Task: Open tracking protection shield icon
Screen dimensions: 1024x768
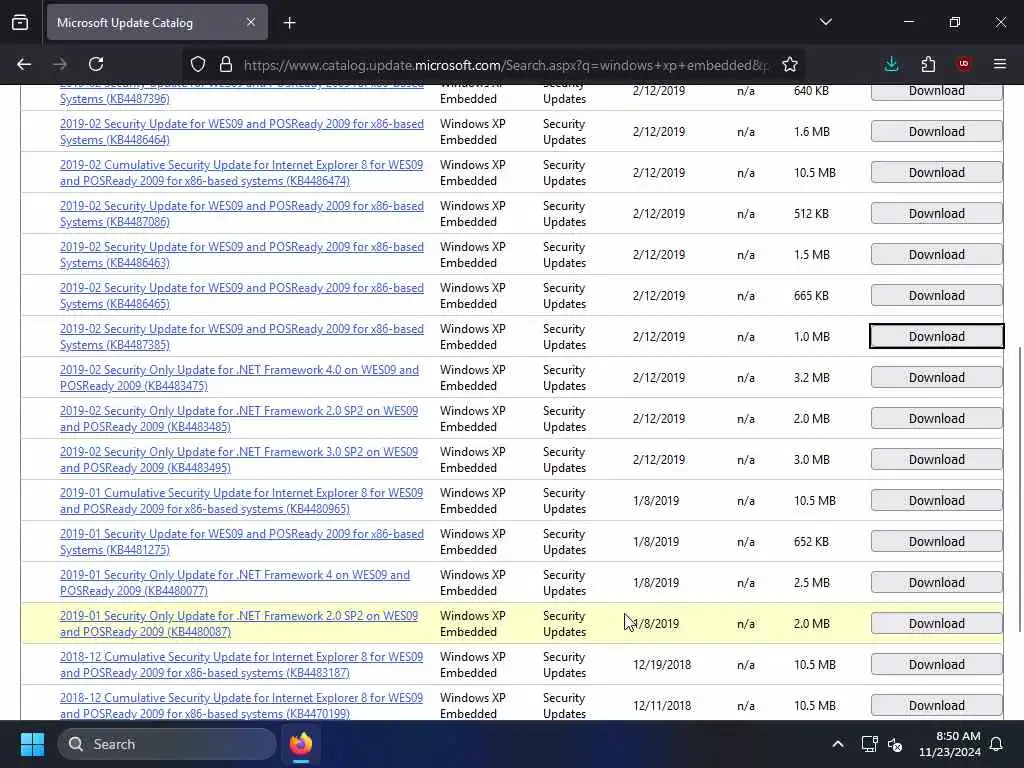Action: 198,64
